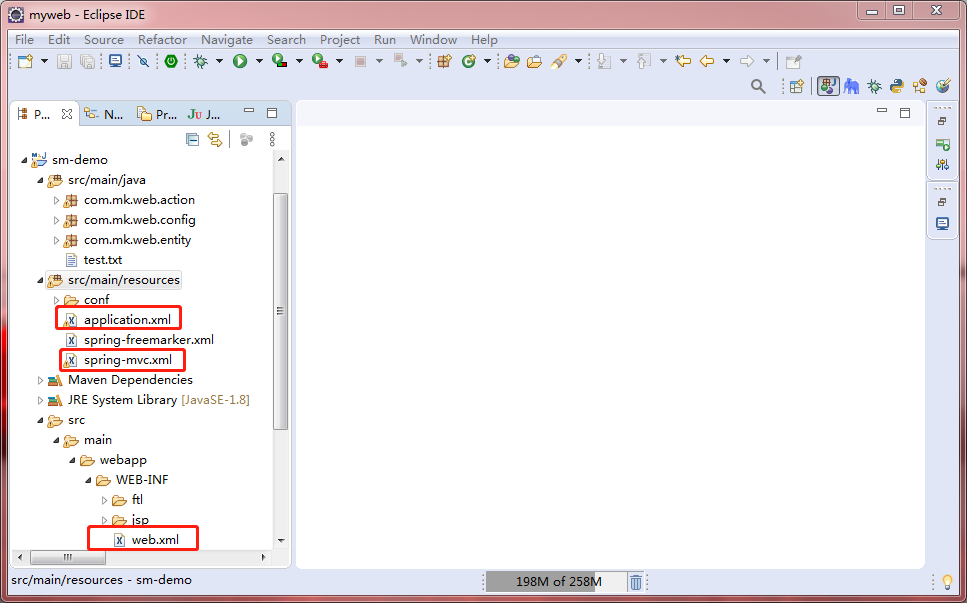Close the Package Explorer tab

tap(67, 114)
